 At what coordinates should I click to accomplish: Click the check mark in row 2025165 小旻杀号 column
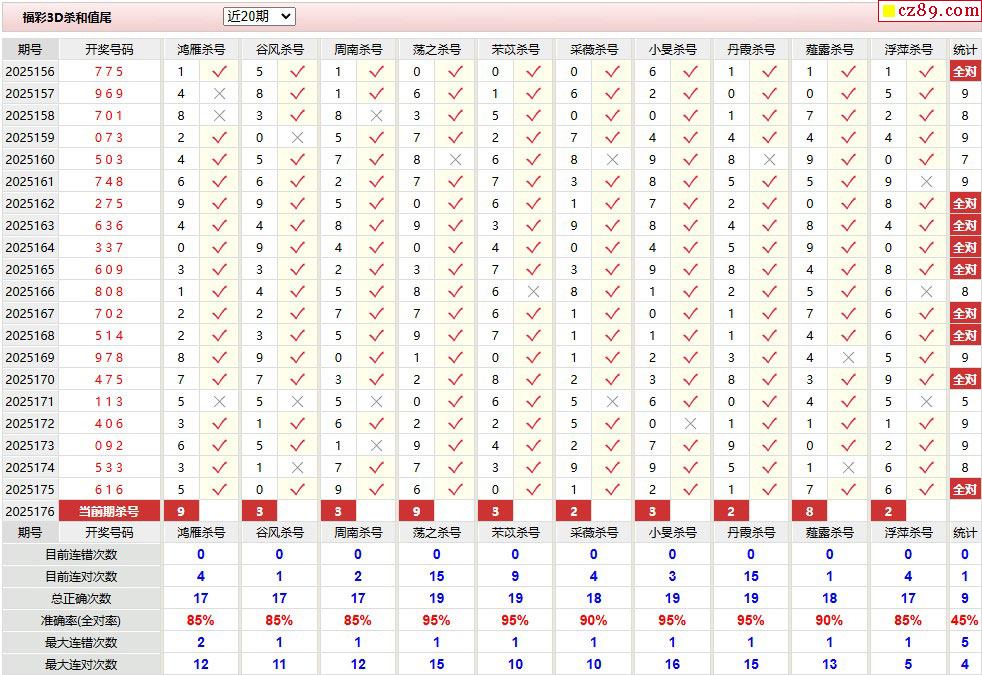pos(690,270)
